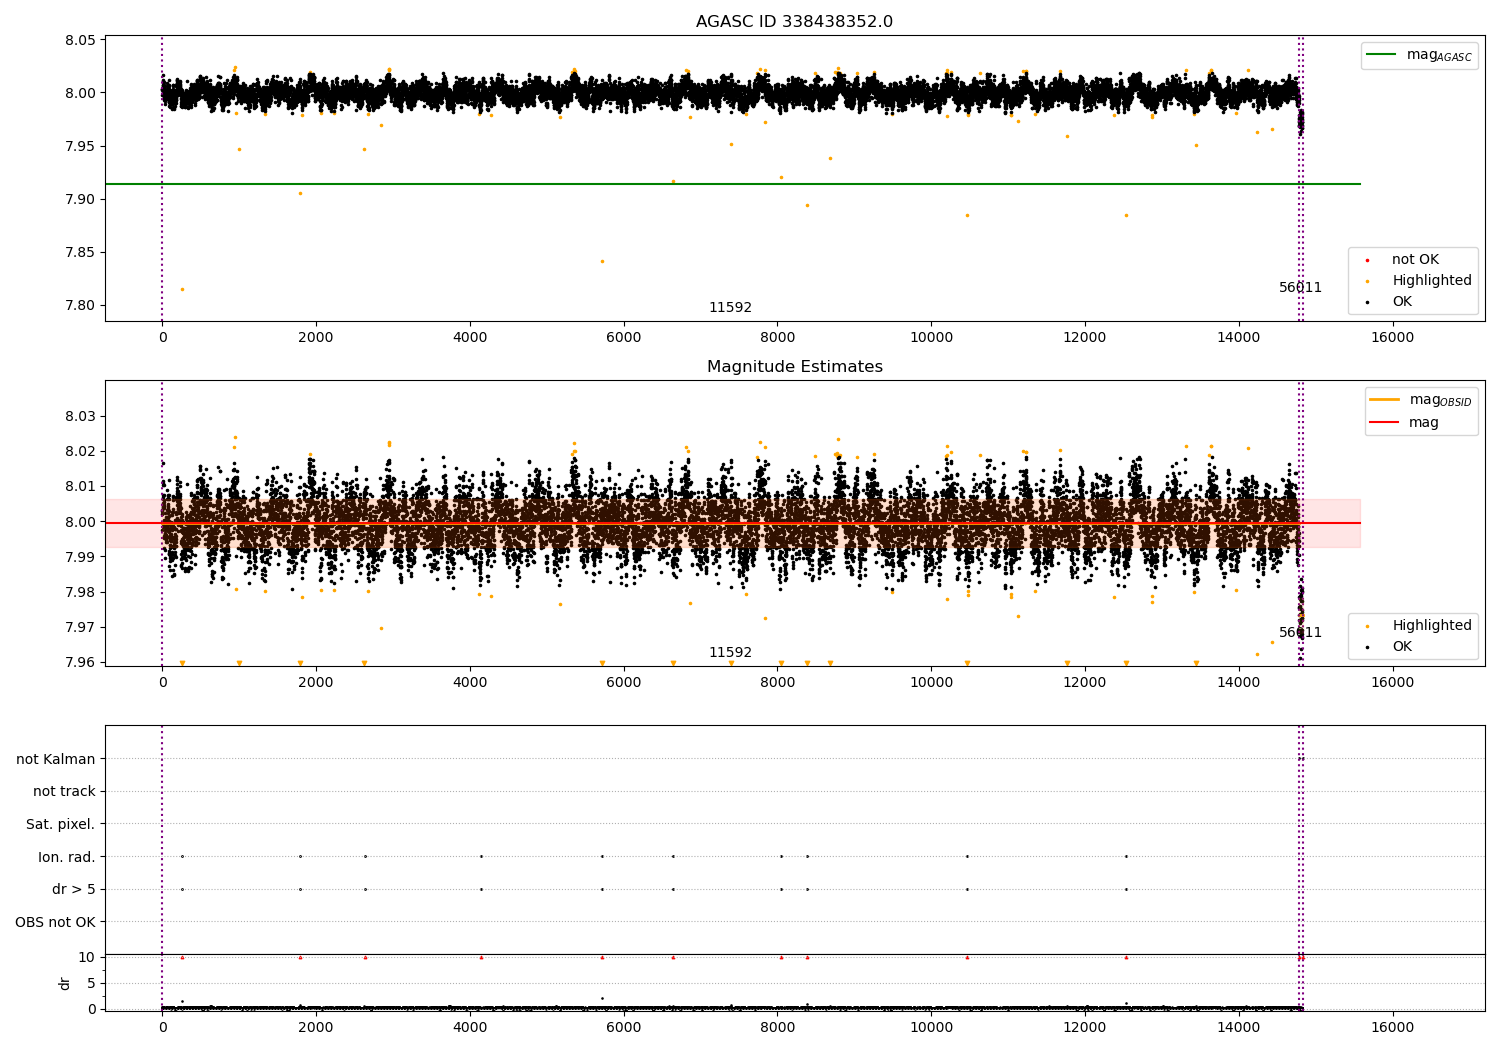This screenshot has height=1050, width=1500.
Task: Click 'Highlighted' in the Magnitude Estimates legend
Action: point(1431,626)
